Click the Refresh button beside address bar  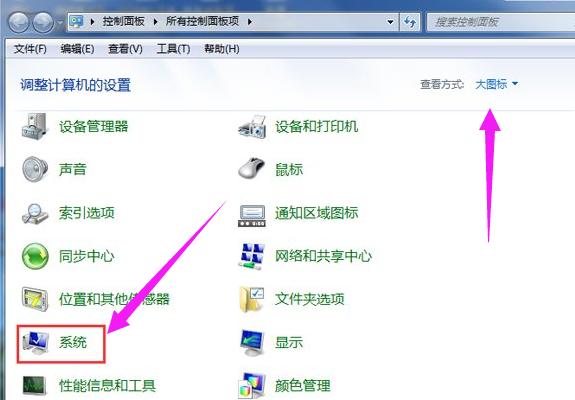pyautogui.click(x=410, y=22)
